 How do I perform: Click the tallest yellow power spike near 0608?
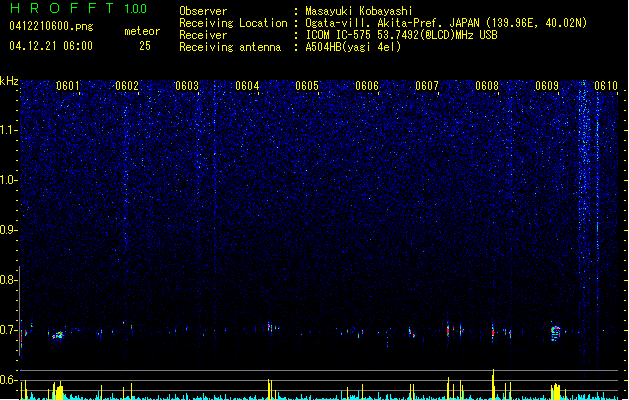click(x=493, y=384)
